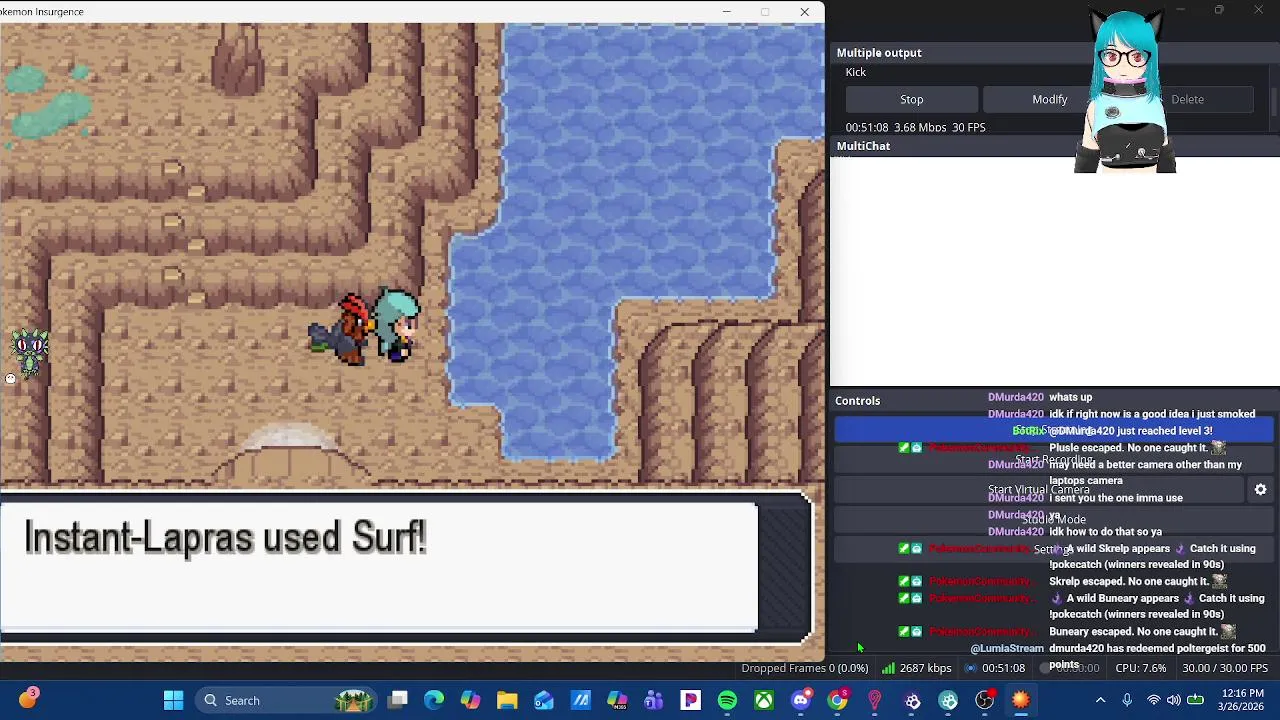The image size is (1280, 720).
Task: Click the Kick output label
Action: point(856,72)
